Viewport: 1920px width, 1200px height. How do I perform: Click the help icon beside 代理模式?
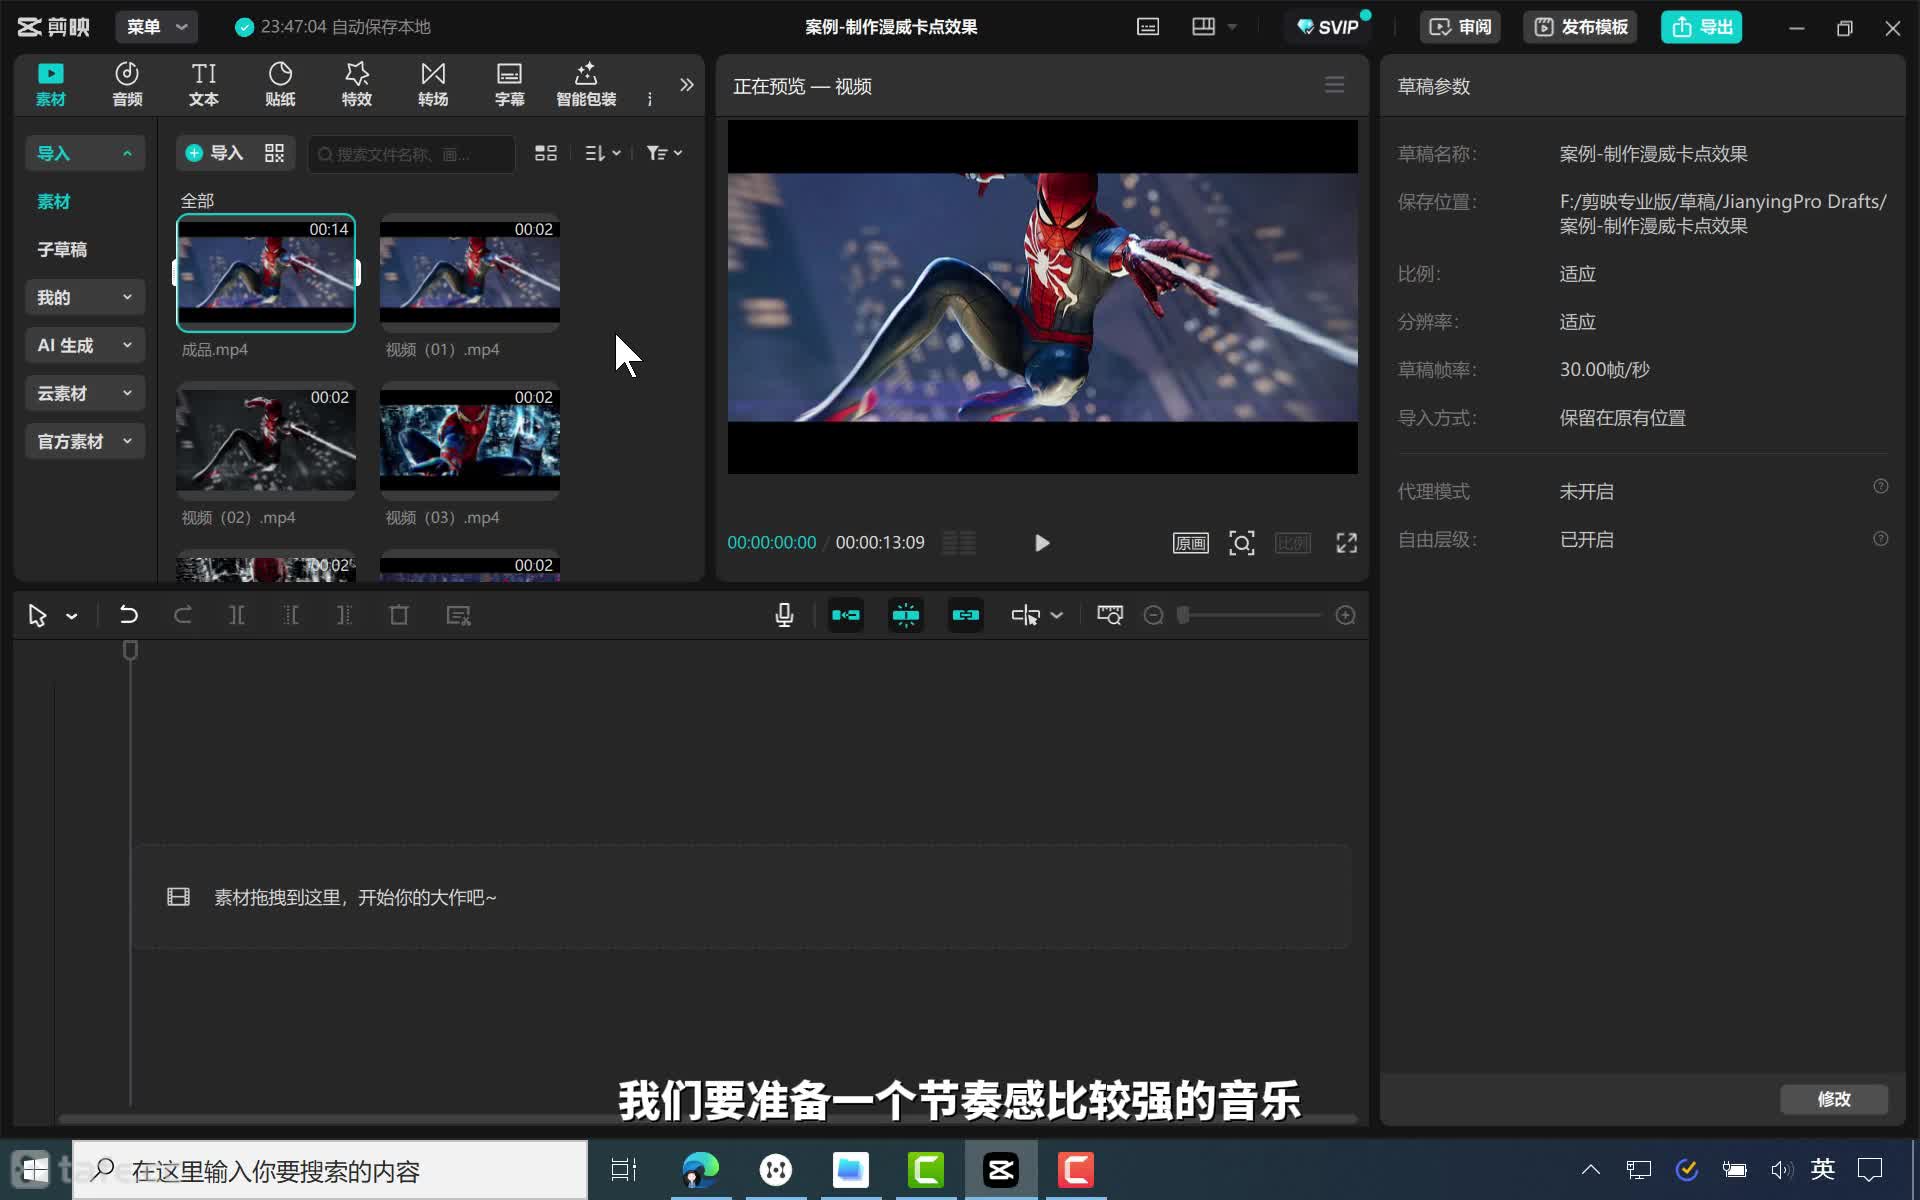[1881, 486]
